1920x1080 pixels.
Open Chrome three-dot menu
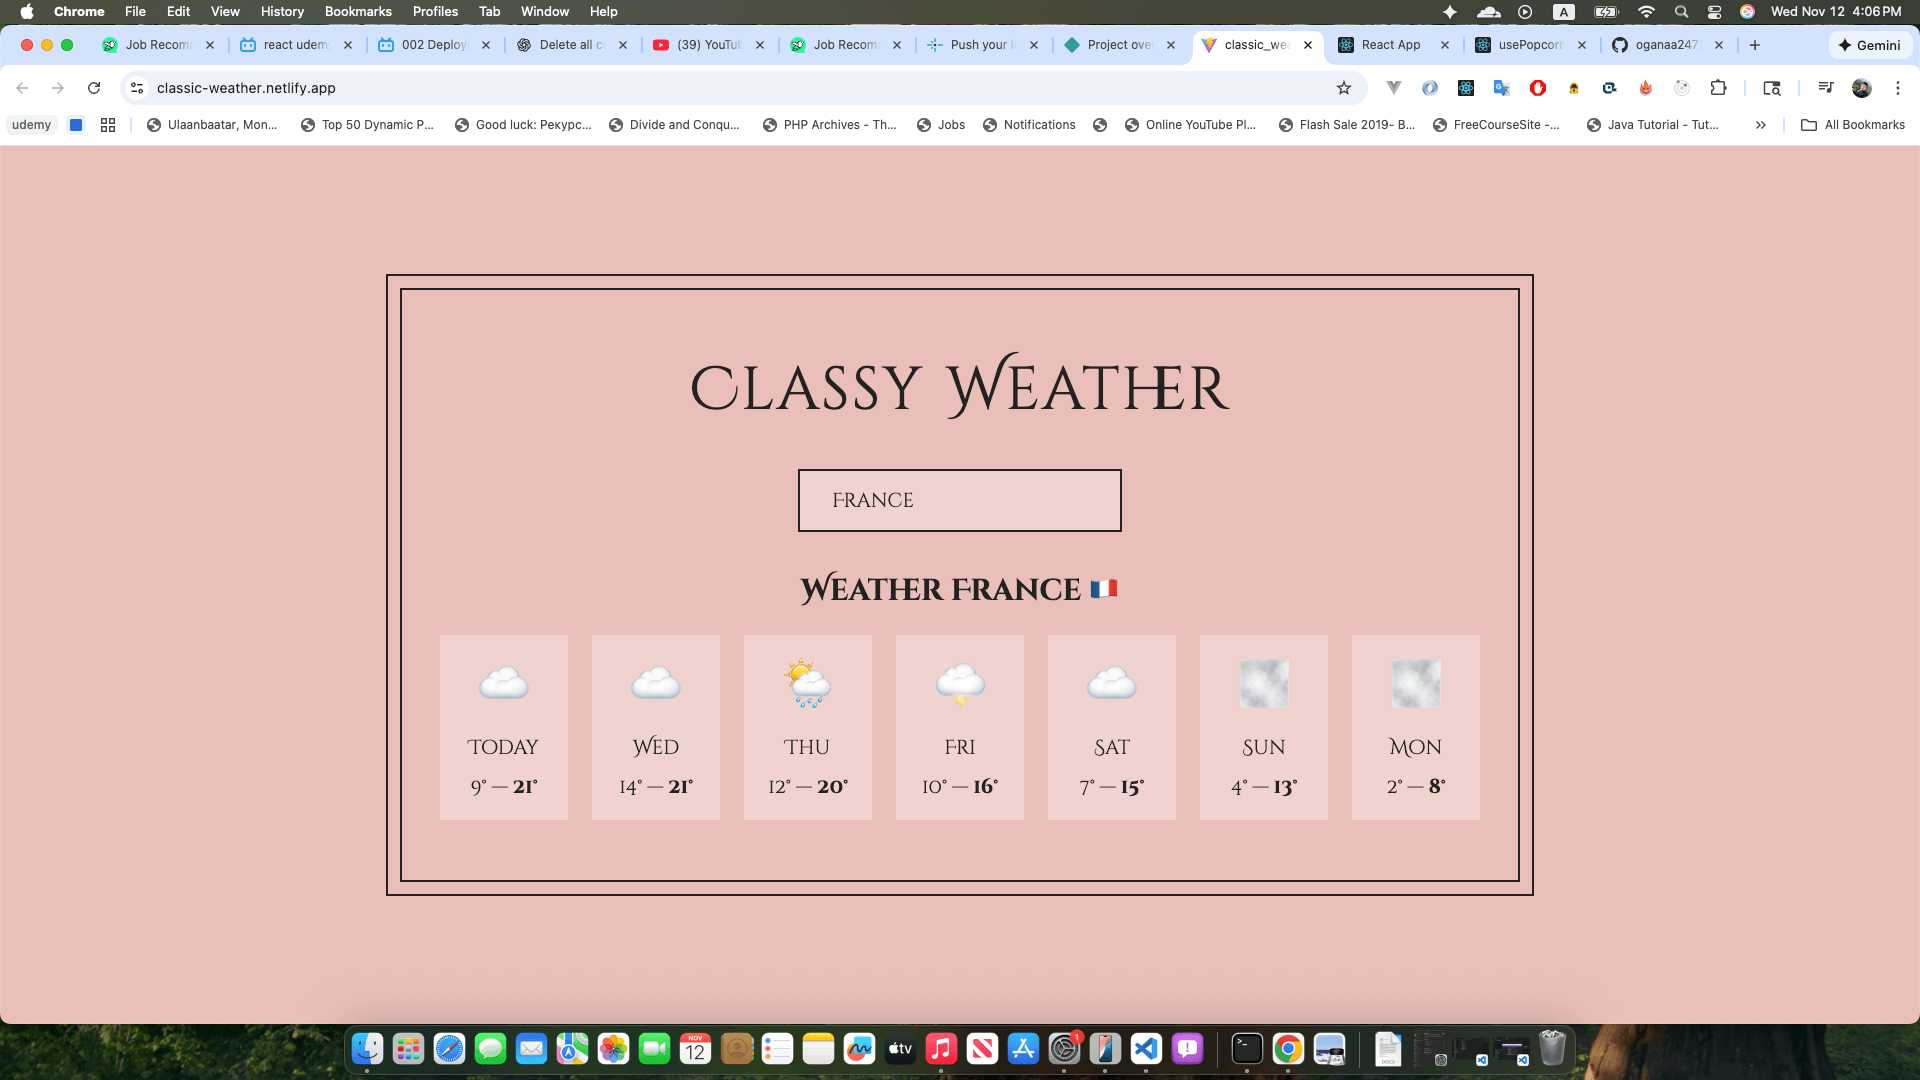coord(1897,88)
